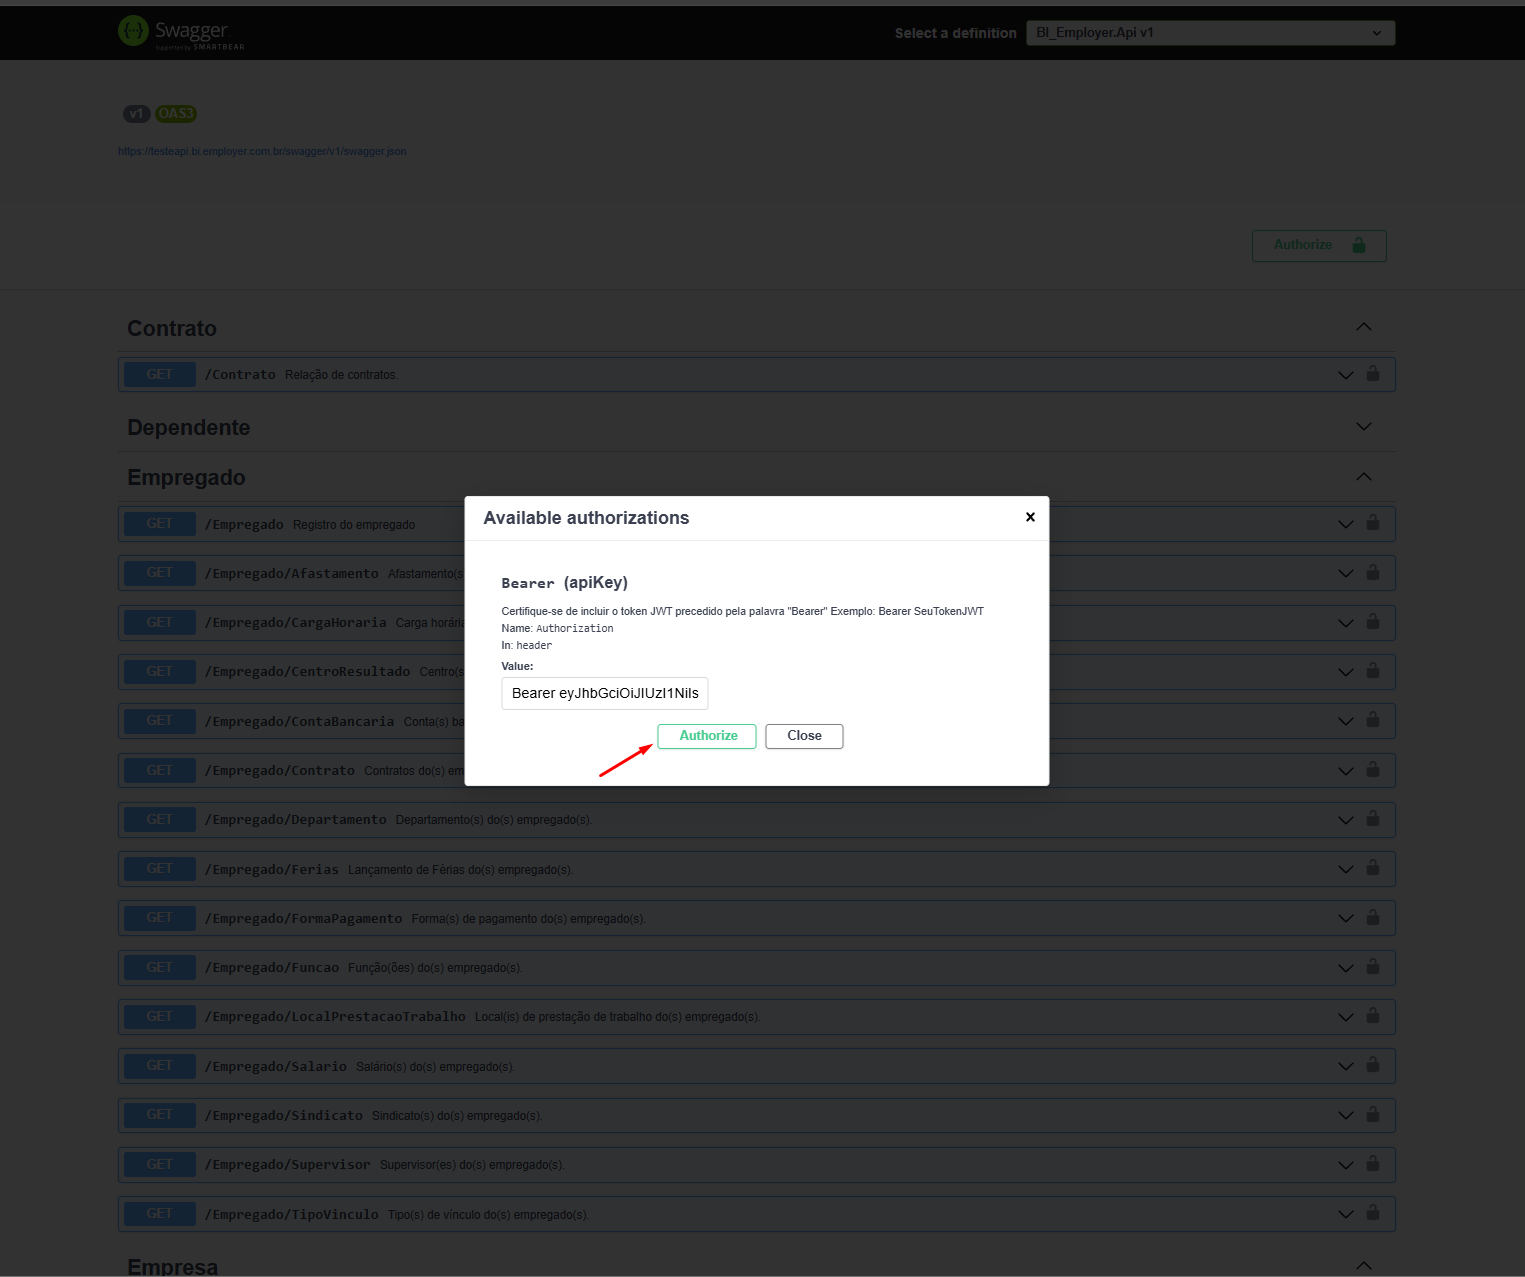Collapse the Empregado section
1525x1277 pixels.
(x=1364, y=476)
